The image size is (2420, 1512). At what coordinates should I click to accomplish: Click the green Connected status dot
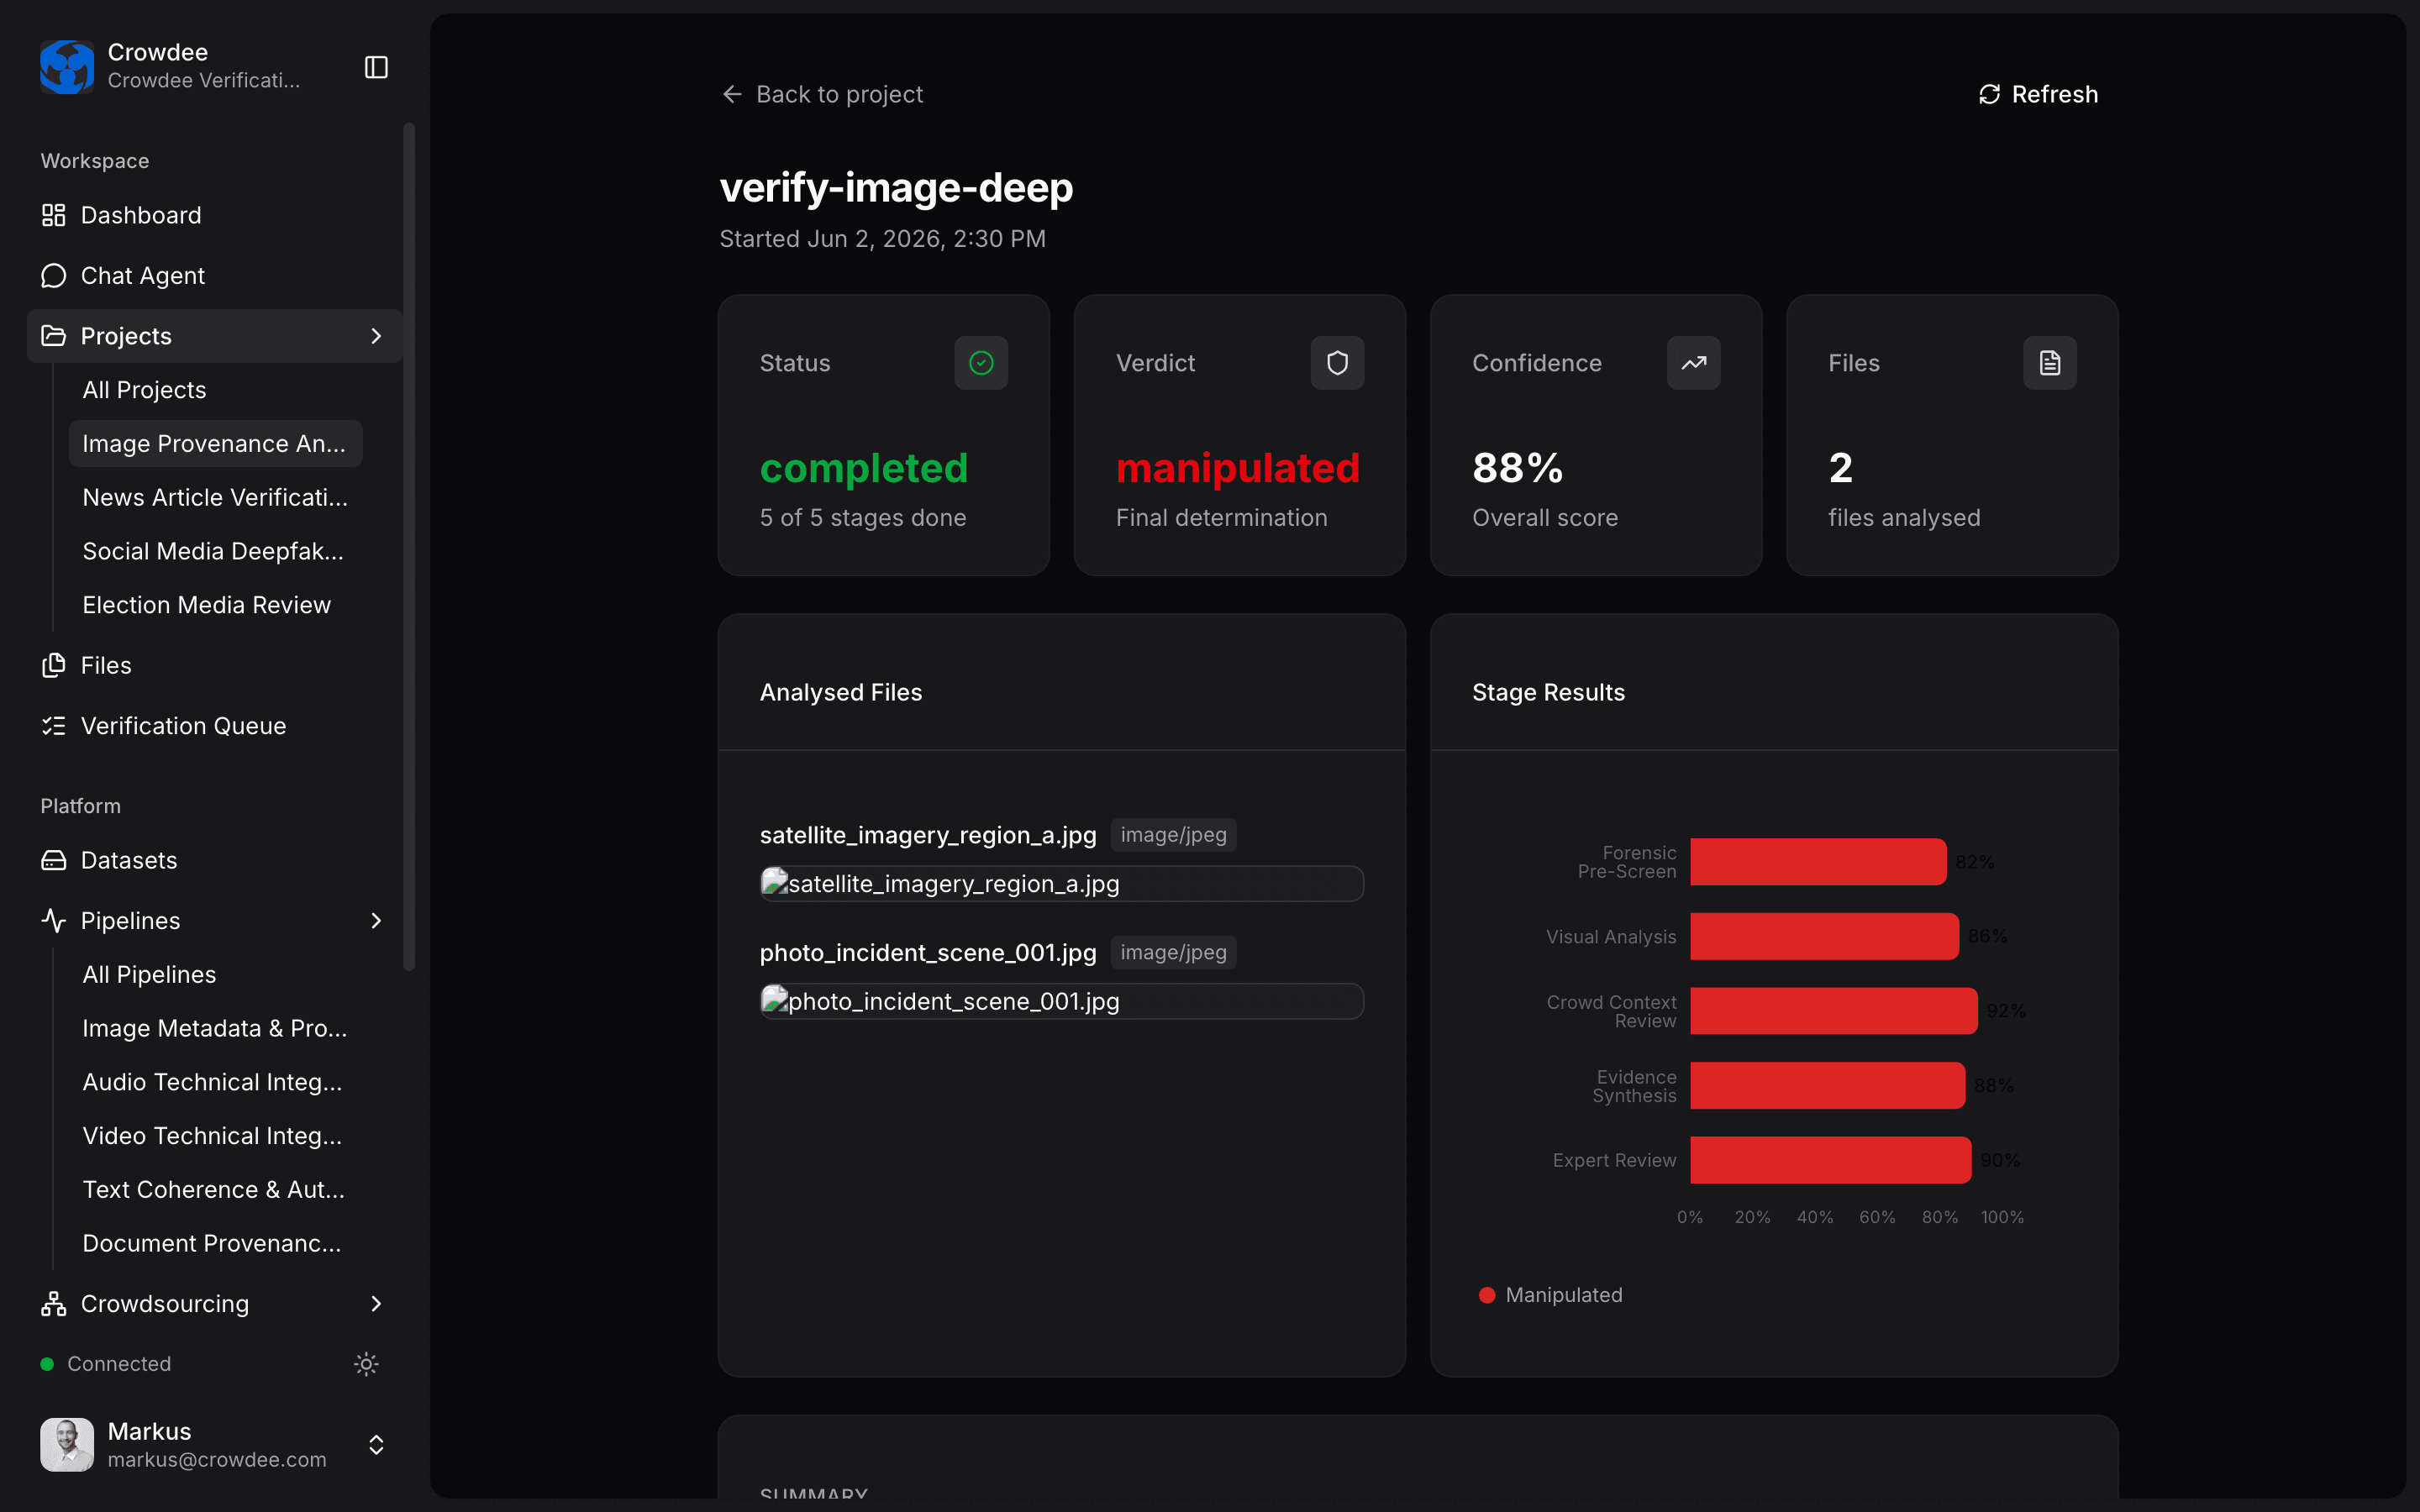pyautogui.click(x=47, y=1364)
